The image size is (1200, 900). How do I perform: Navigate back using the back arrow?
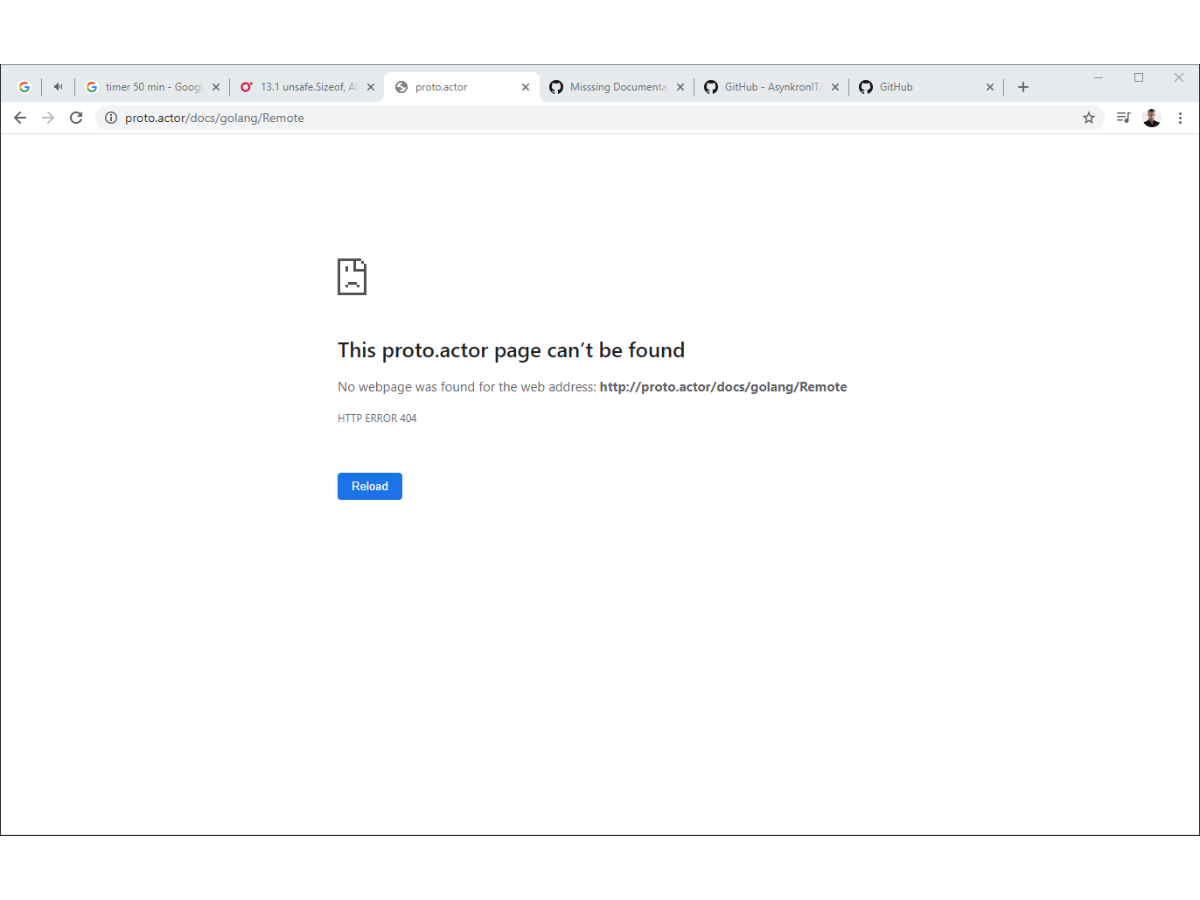click(x=20, y=117)
